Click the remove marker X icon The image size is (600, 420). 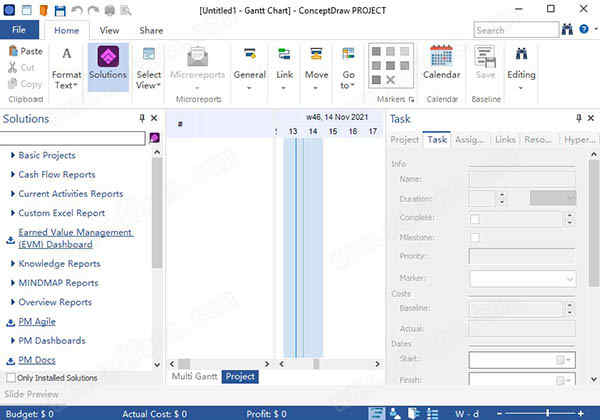point(390,80)
